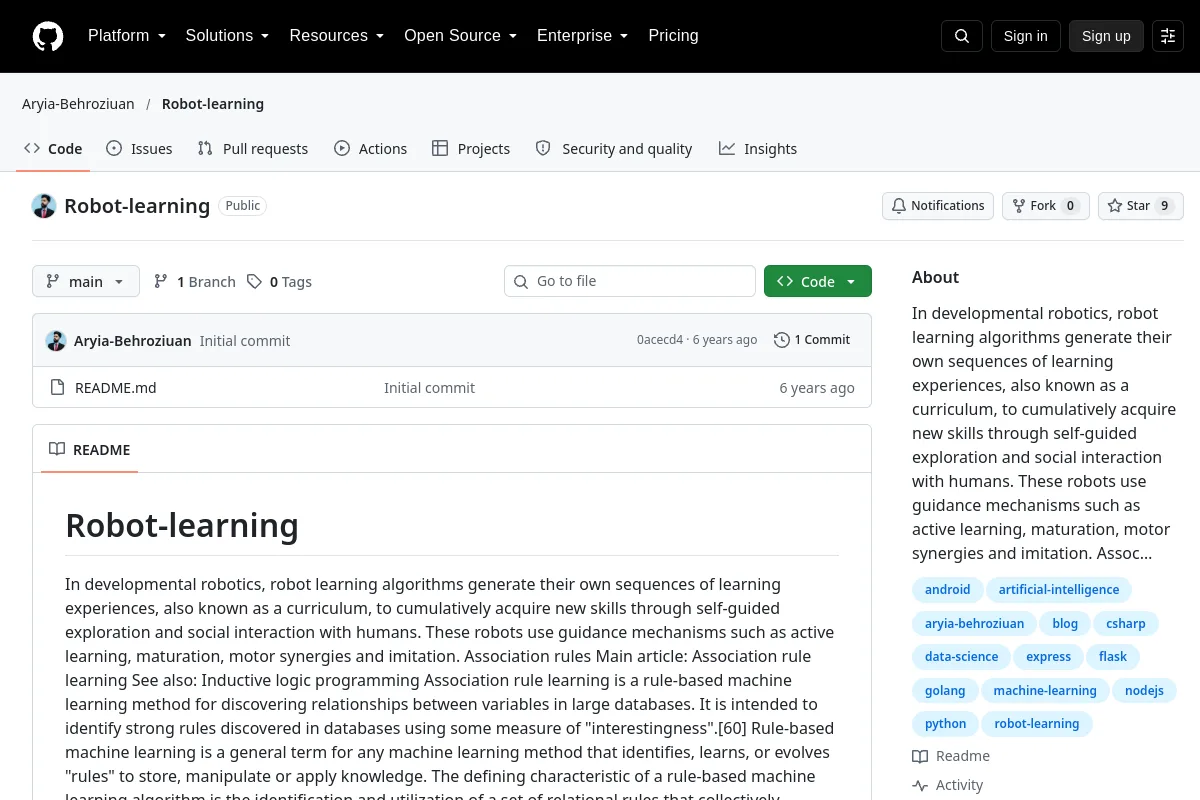Open the star count 9
The image size is (1200, 800).
coord(1164,206)
